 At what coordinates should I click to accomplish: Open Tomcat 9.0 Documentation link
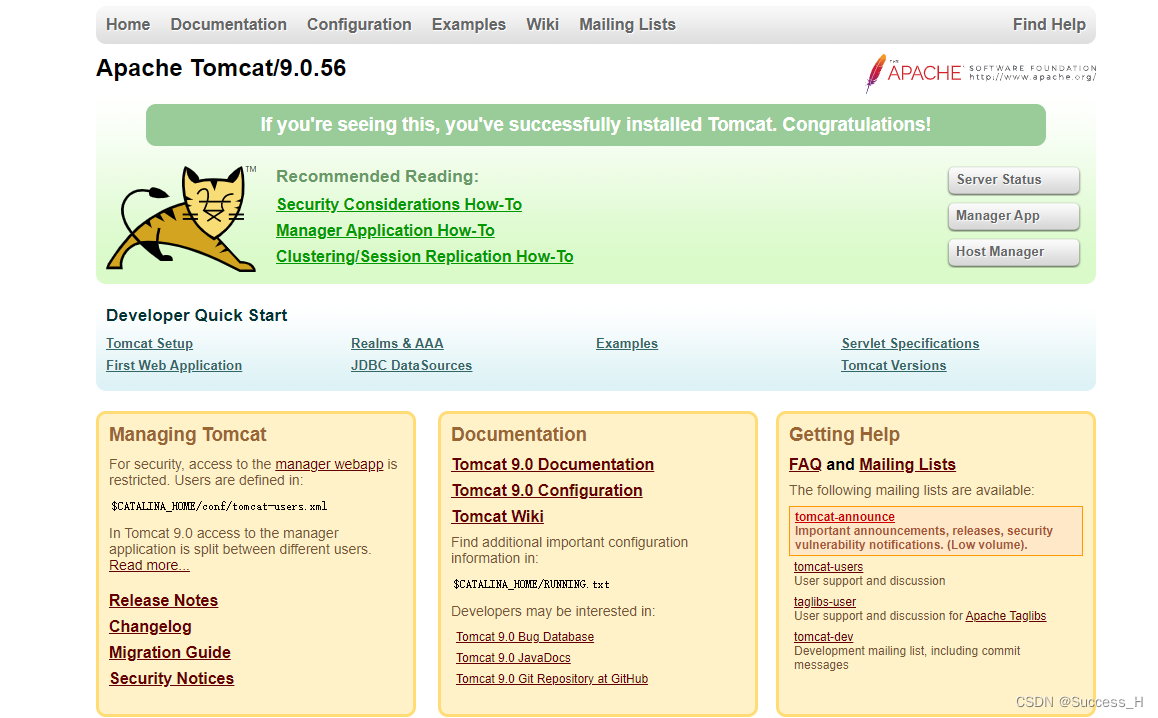tap(552, 465)
